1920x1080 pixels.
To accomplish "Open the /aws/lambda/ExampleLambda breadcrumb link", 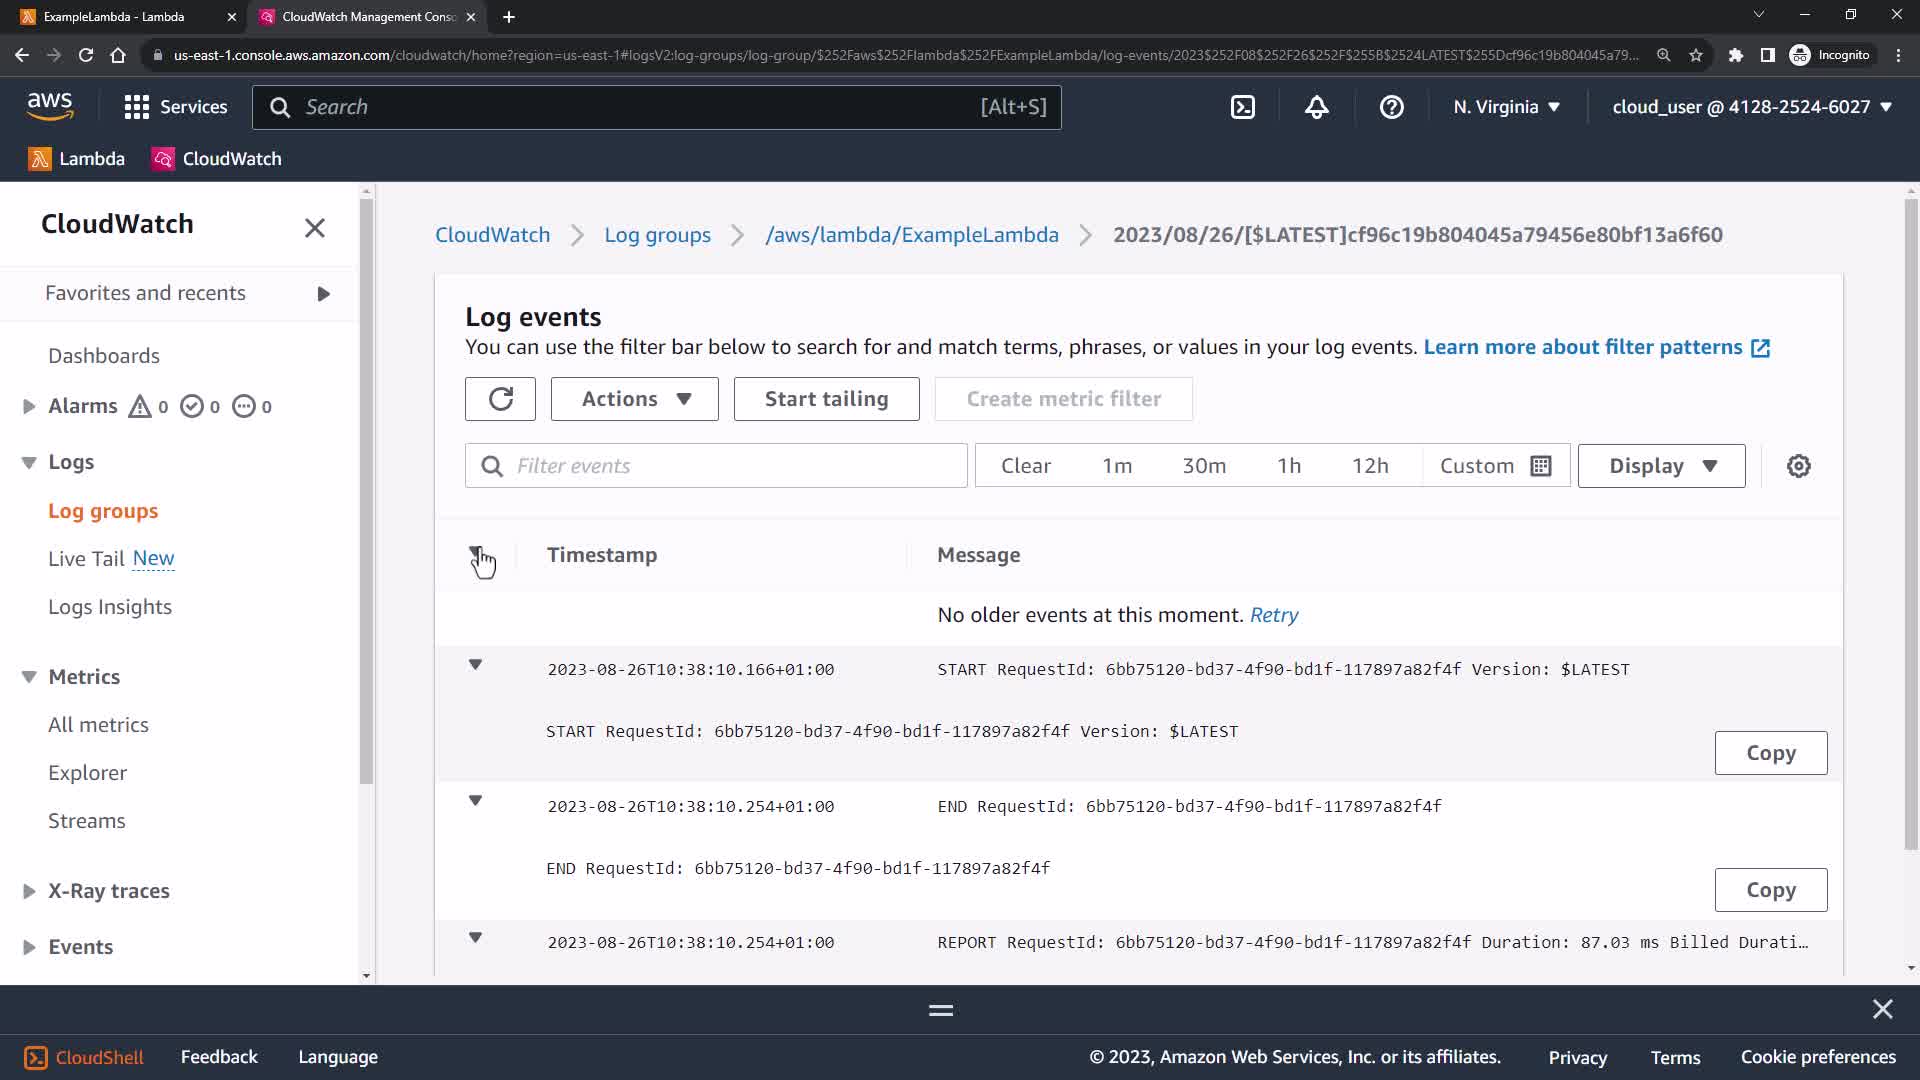I will (911, 235).
